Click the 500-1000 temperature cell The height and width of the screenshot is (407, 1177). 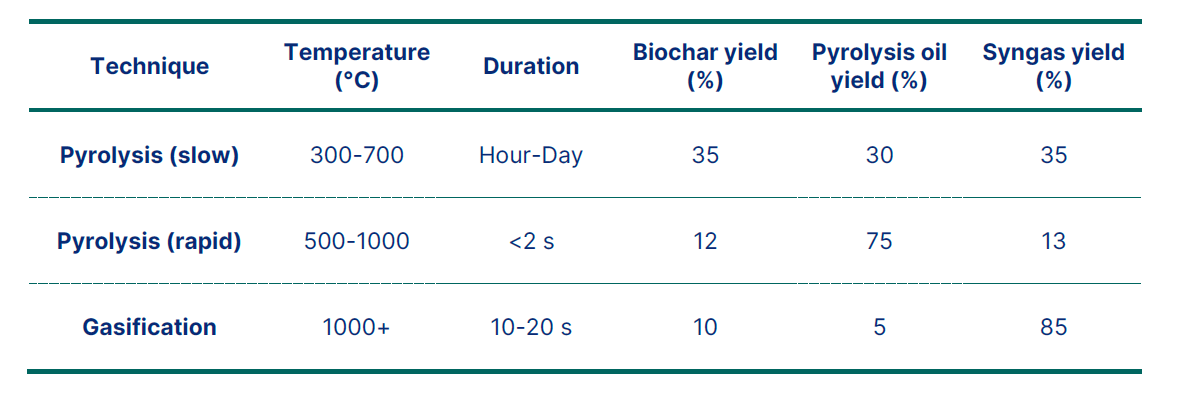(x=357, y=241)
